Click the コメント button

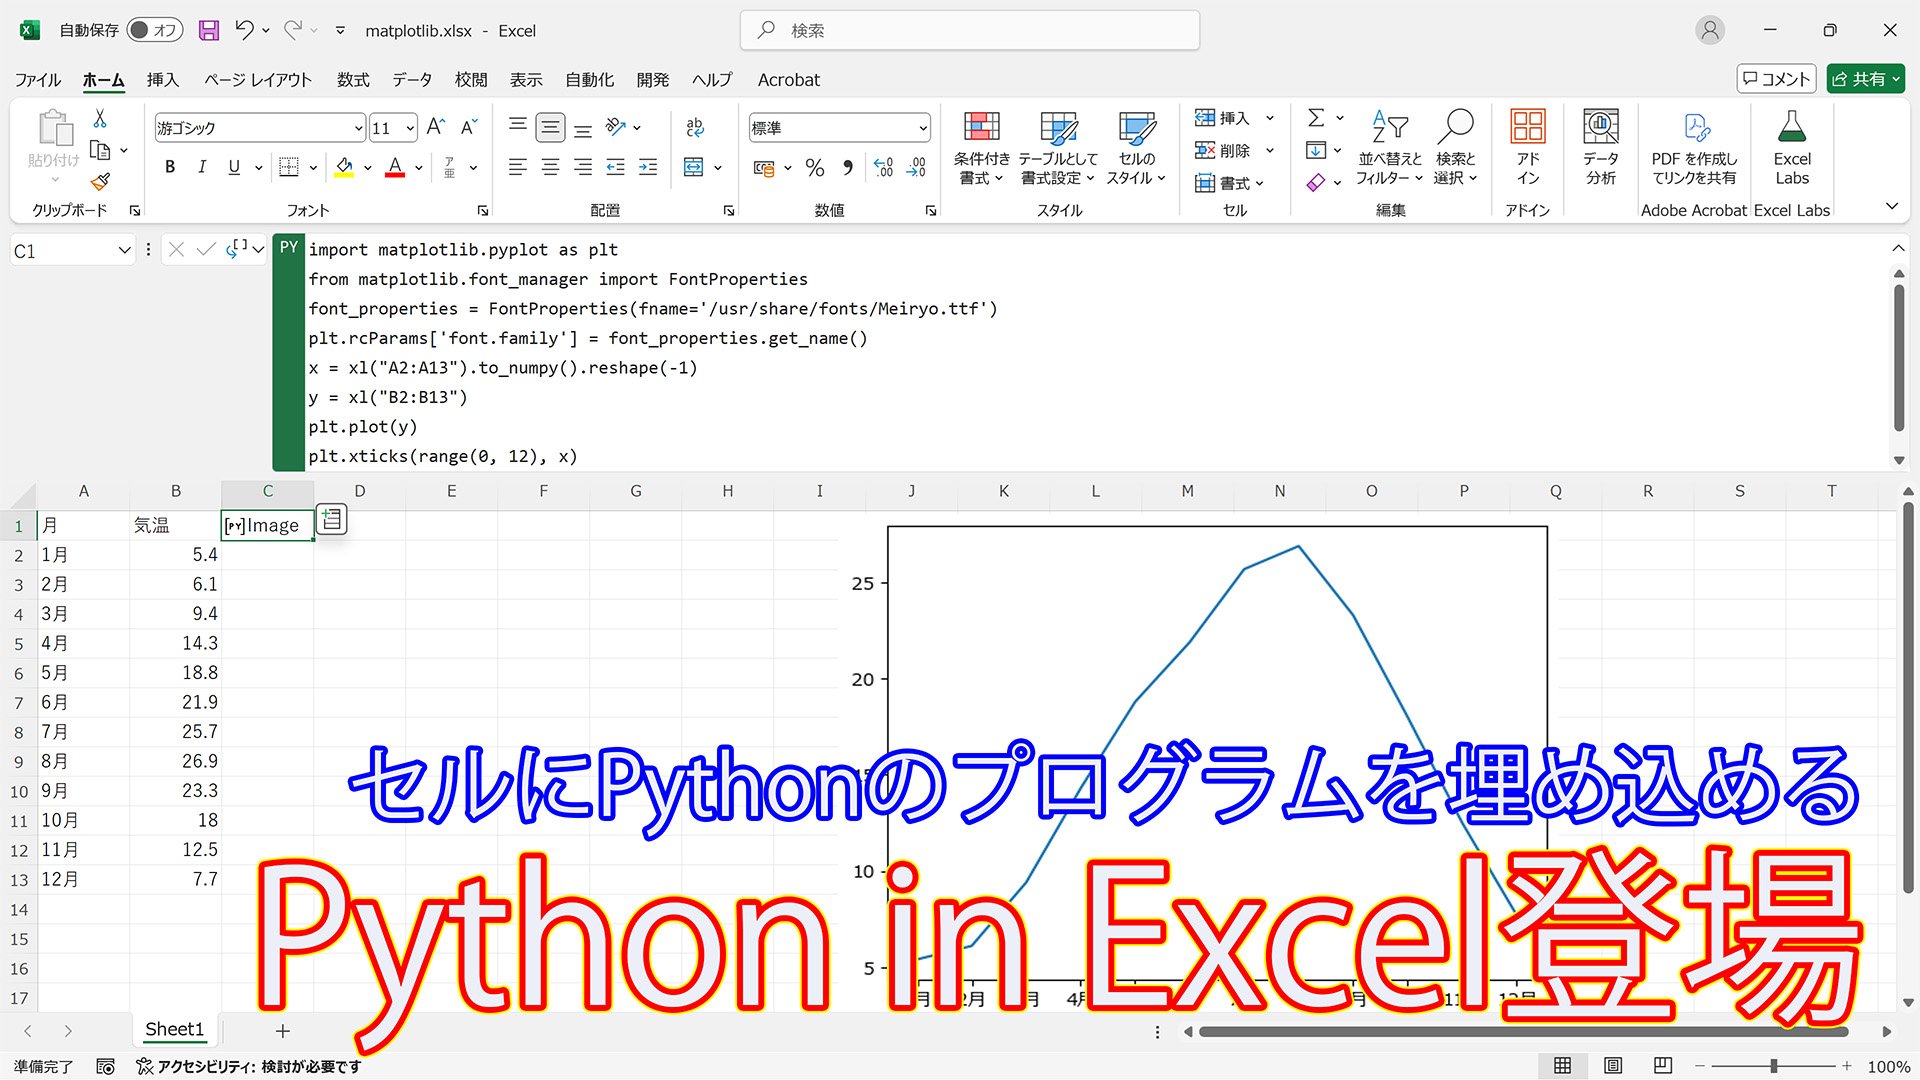(x=1776, y=79)
